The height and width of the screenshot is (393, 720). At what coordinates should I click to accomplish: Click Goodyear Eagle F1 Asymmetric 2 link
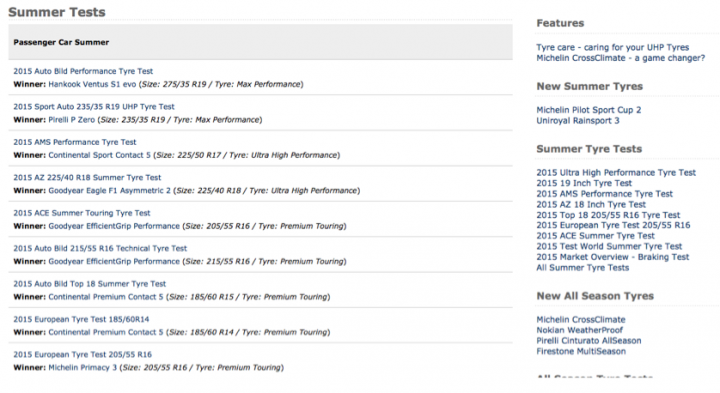point(109,191)
